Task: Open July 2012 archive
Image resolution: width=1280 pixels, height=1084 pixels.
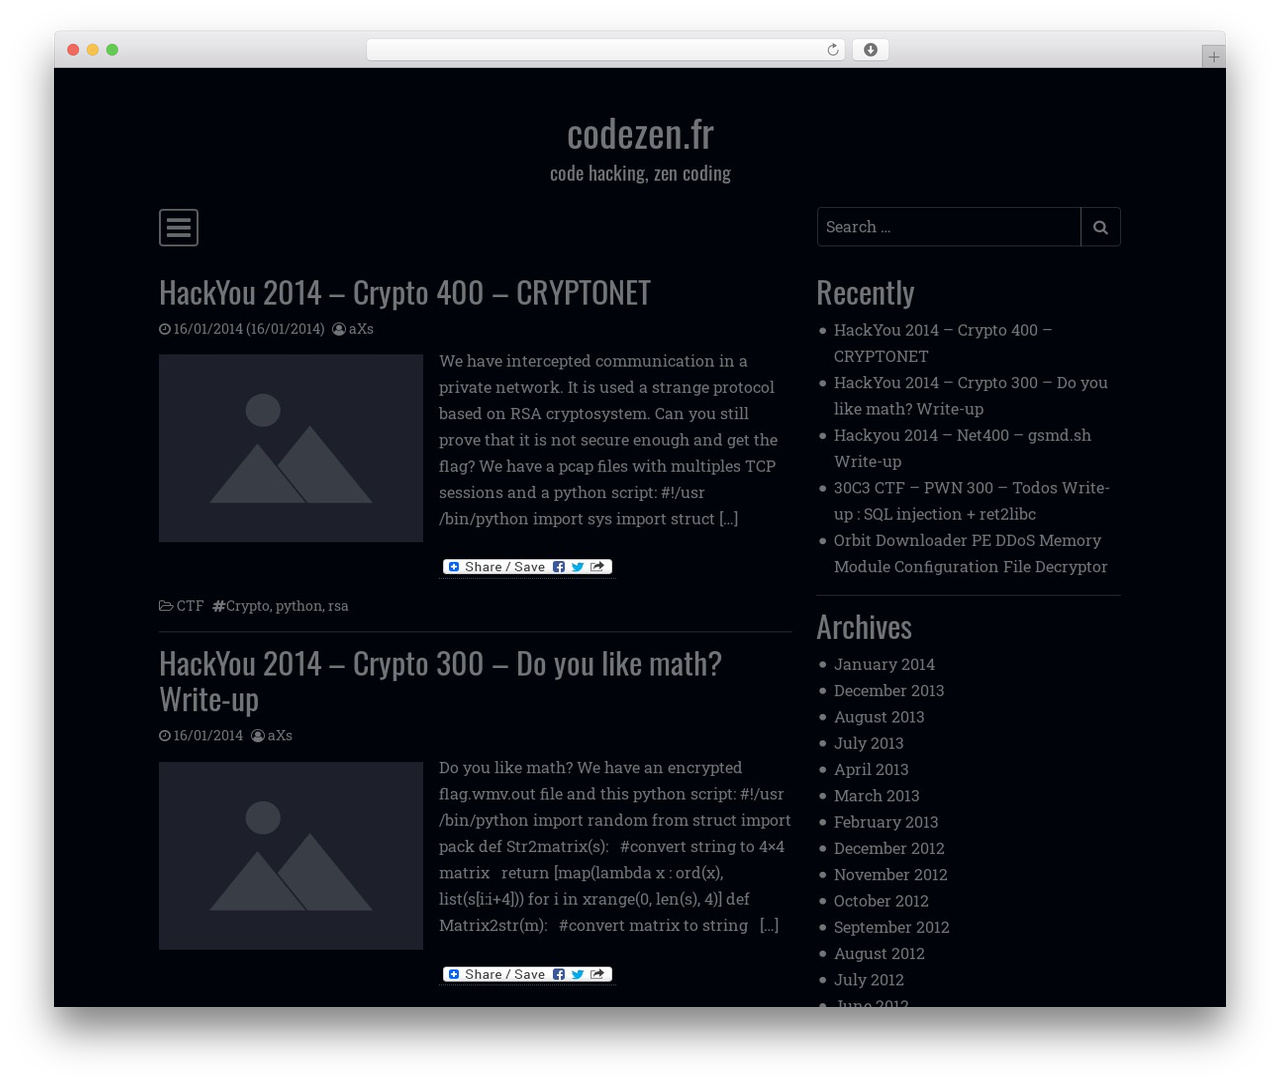Action: point(869,980)
